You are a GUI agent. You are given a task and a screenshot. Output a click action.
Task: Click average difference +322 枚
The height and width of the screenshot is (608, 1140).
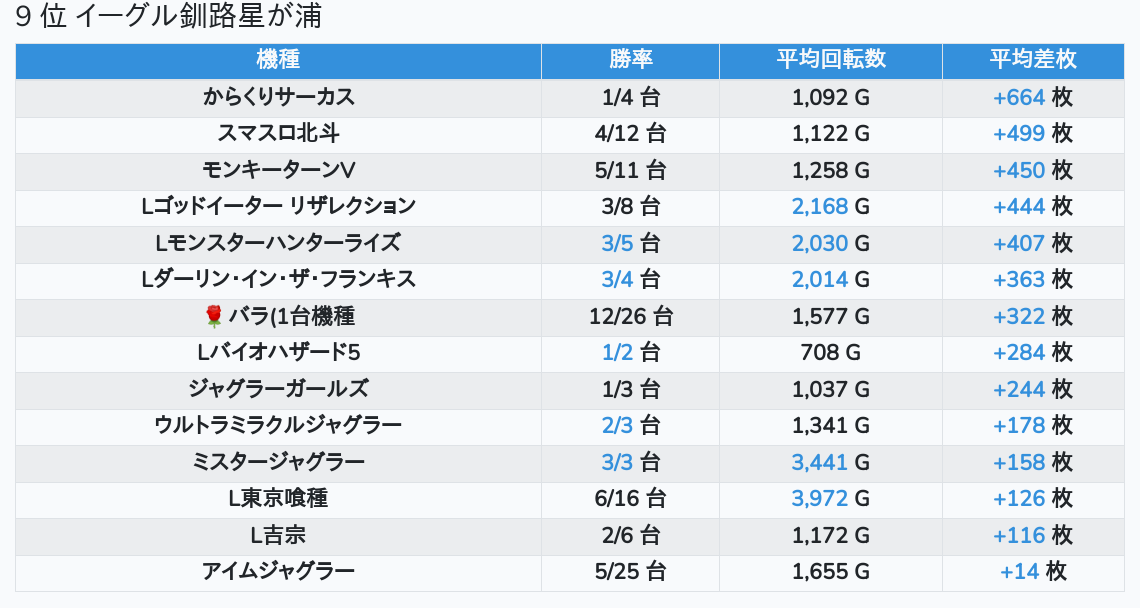coord(1033,316)
